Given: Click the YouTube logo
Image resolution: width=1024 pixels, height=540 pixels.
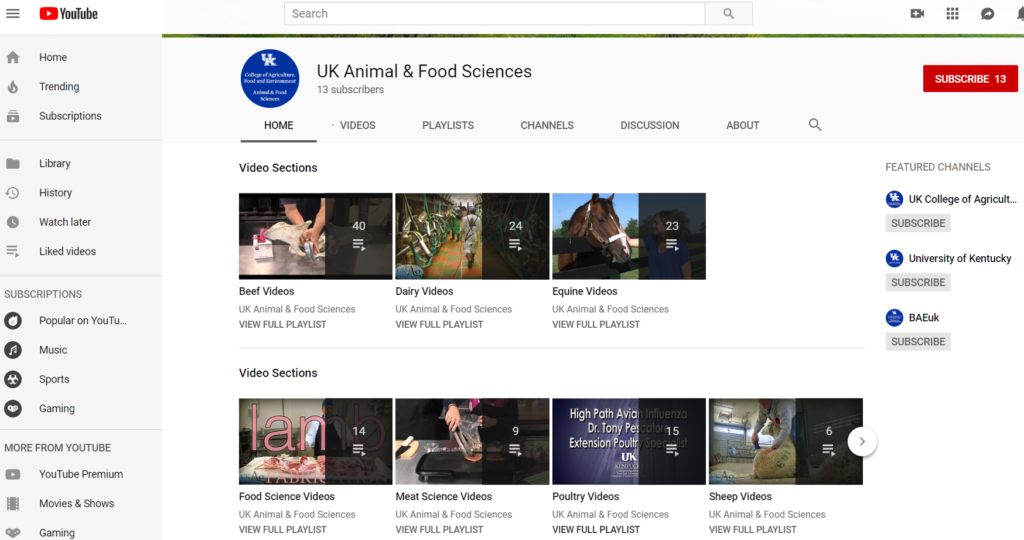Looking at the screenshot, I should 69,14.
